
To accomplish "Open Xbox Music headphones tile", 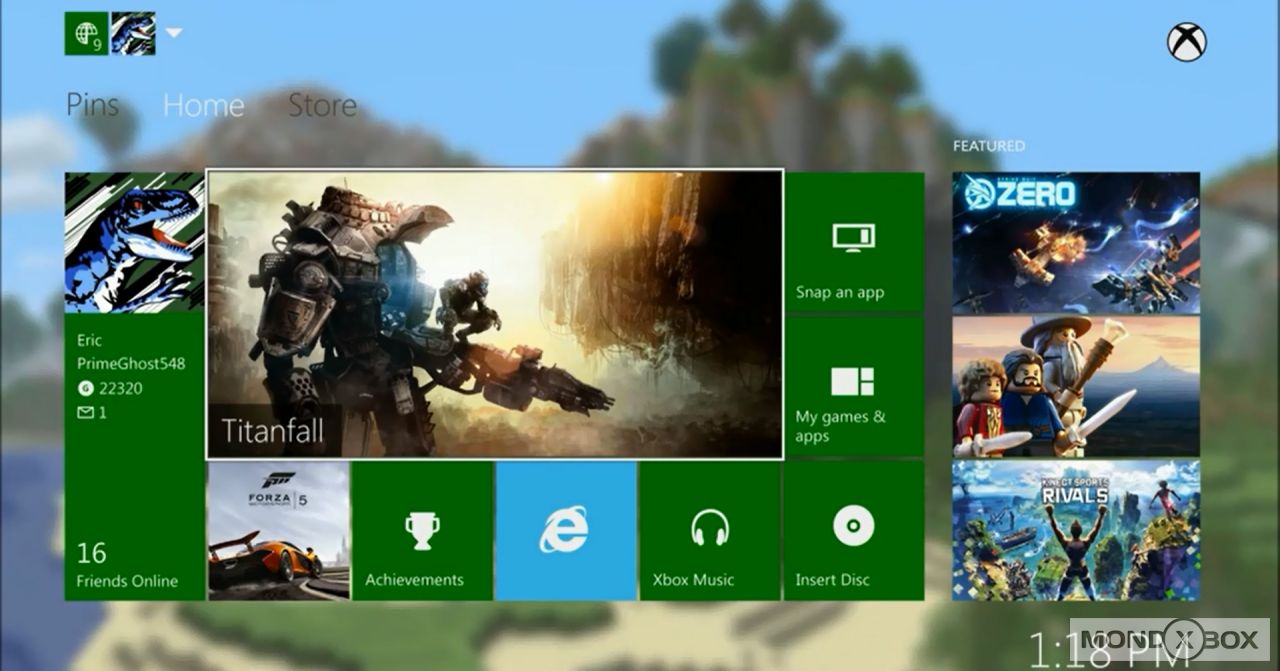I will (x=709, y=530).
